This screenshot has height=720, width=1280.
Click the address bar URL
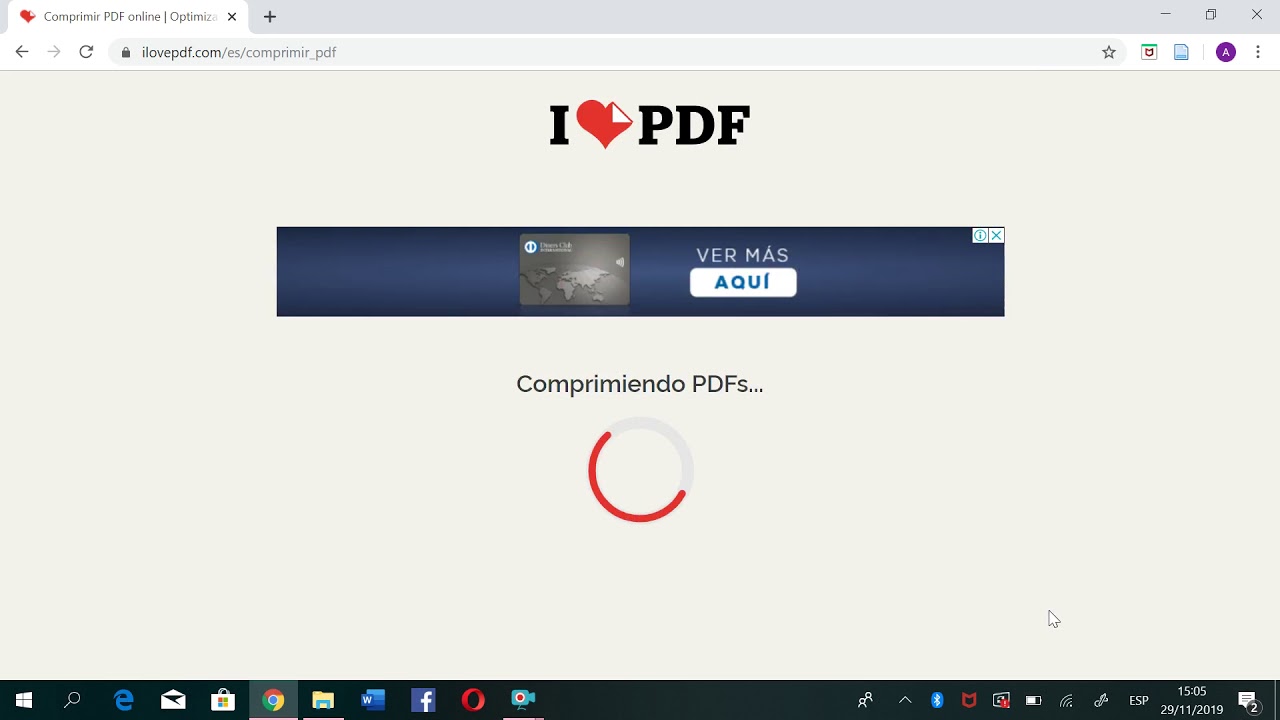[239, 52]
